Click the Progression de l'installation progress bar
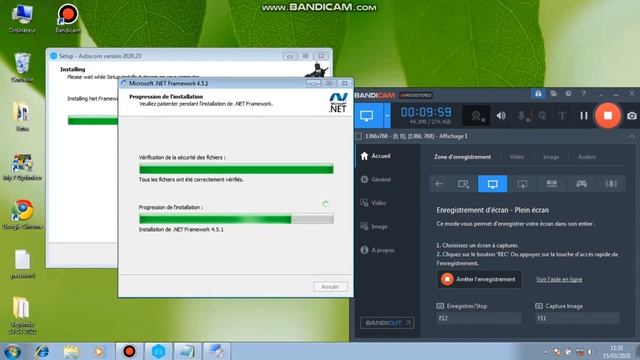The width and height of the screenshot is (640, 360). 236,219
